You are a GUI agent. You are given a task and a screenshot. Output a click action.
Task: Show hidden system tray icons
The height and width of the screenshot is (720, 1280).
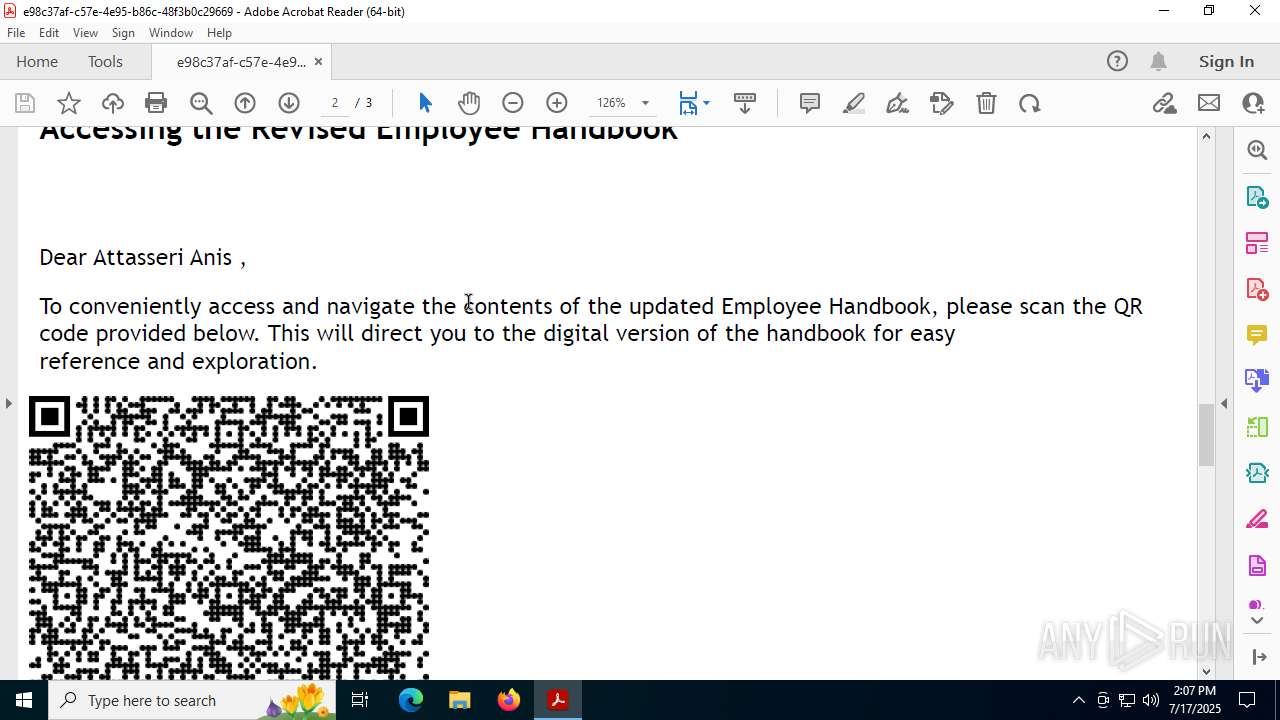pyautogui.click(x=1078, y=700)
